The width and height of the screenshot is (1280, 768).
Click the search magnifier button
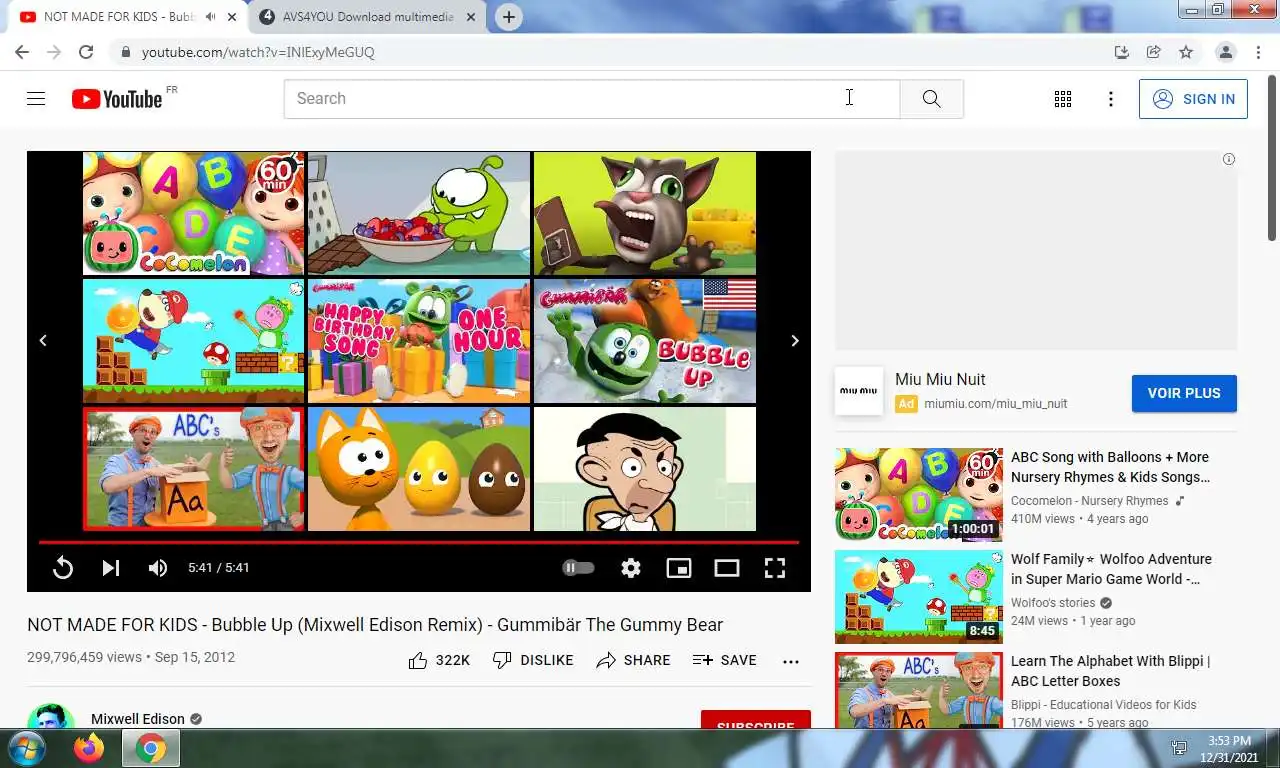[931, 99]
